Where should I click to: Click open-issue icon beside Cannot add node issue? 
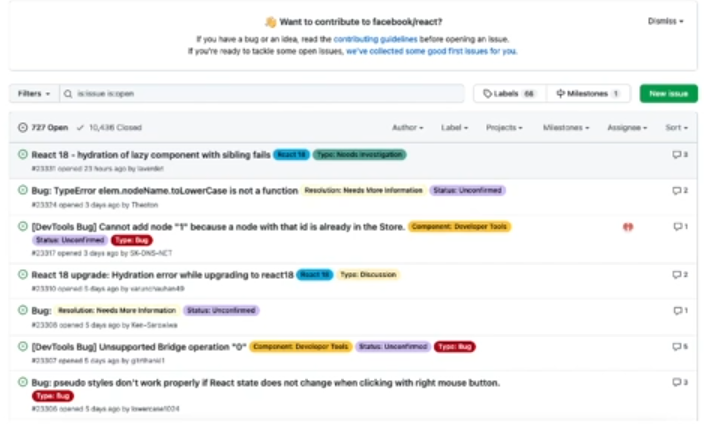(22, 226)
